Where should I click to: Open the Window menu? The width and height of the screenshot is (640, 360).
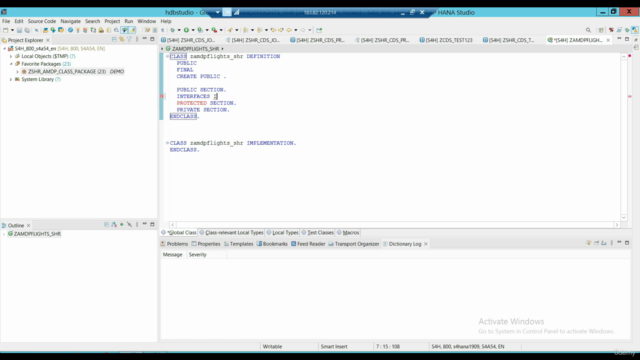147,21
